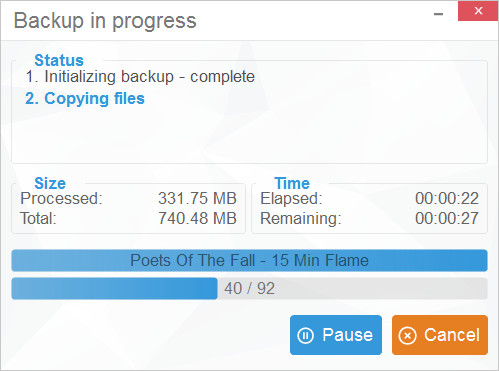The image size is (499, 371).
Task: Click the Total 740.48 MB value
Action: click(197, 218)
